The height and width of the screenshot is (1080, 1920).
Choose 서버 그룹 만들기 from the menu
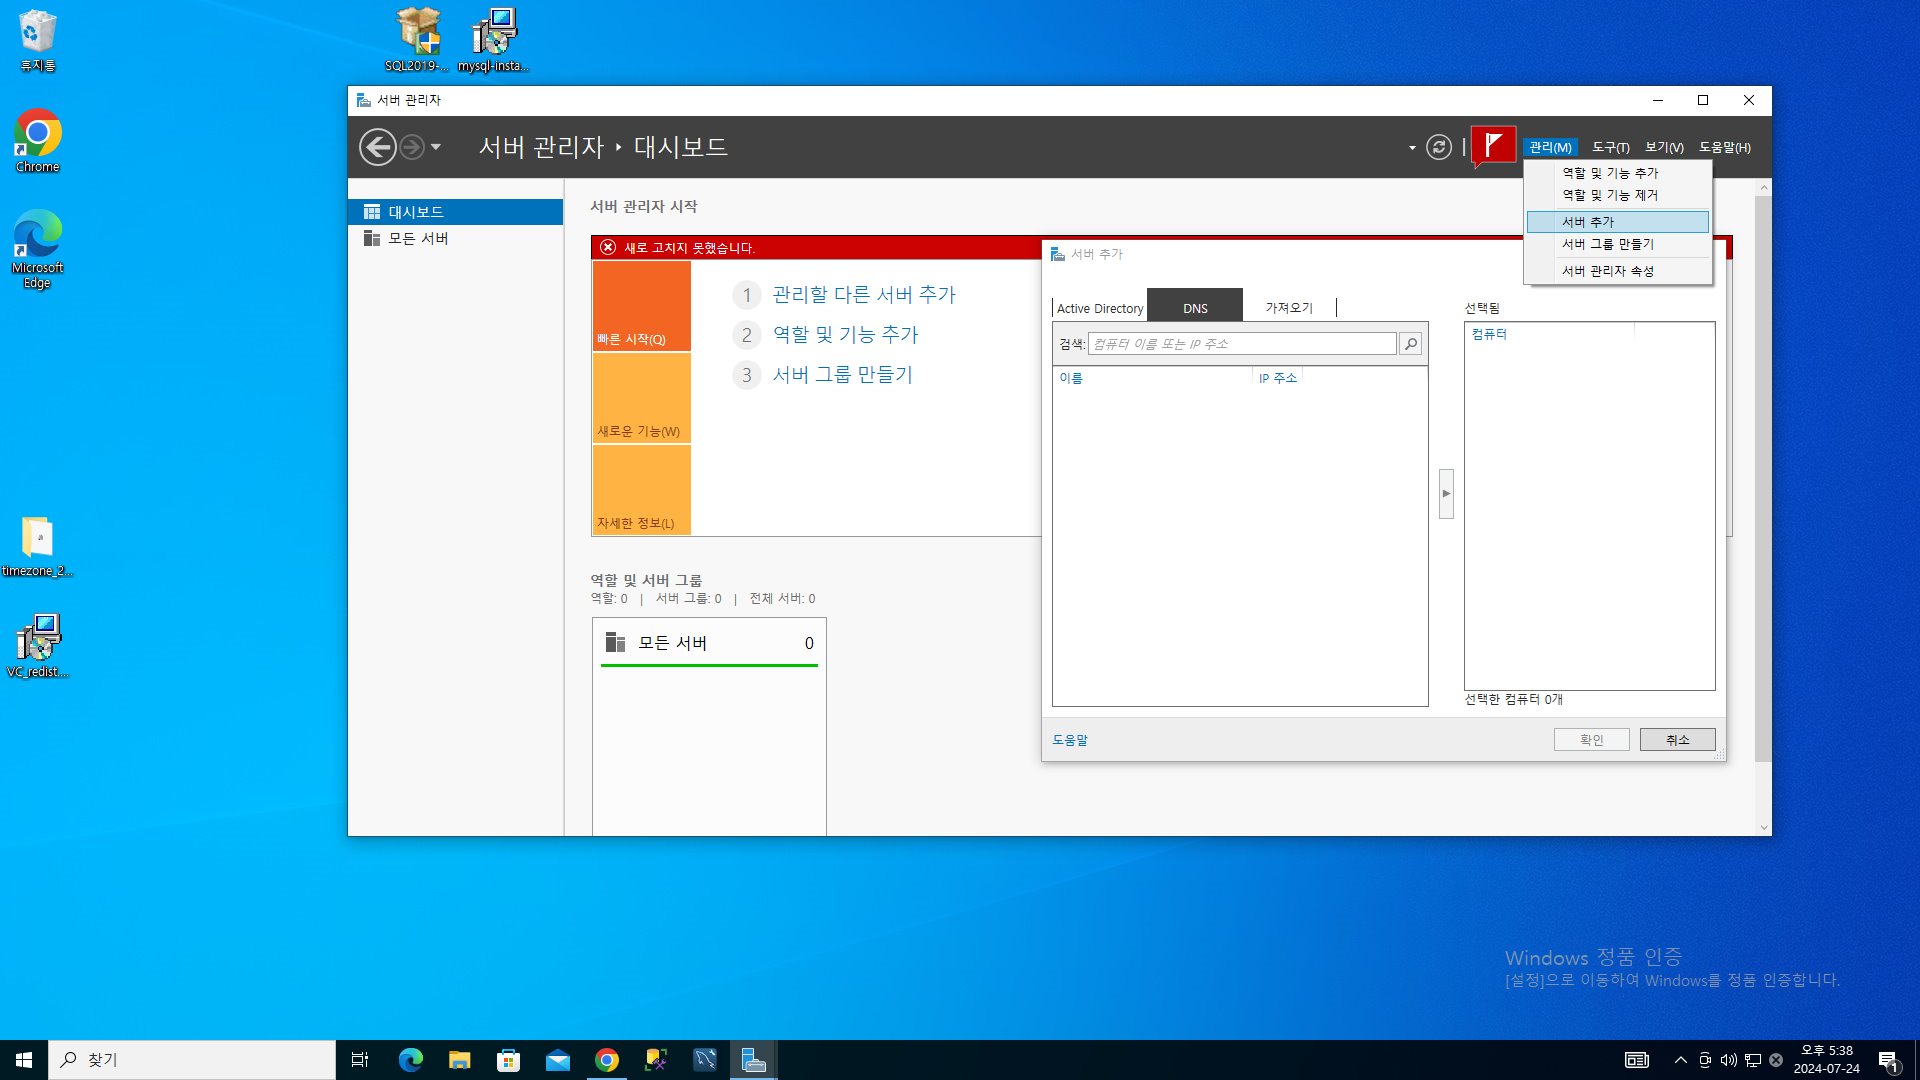(1607, 244)
